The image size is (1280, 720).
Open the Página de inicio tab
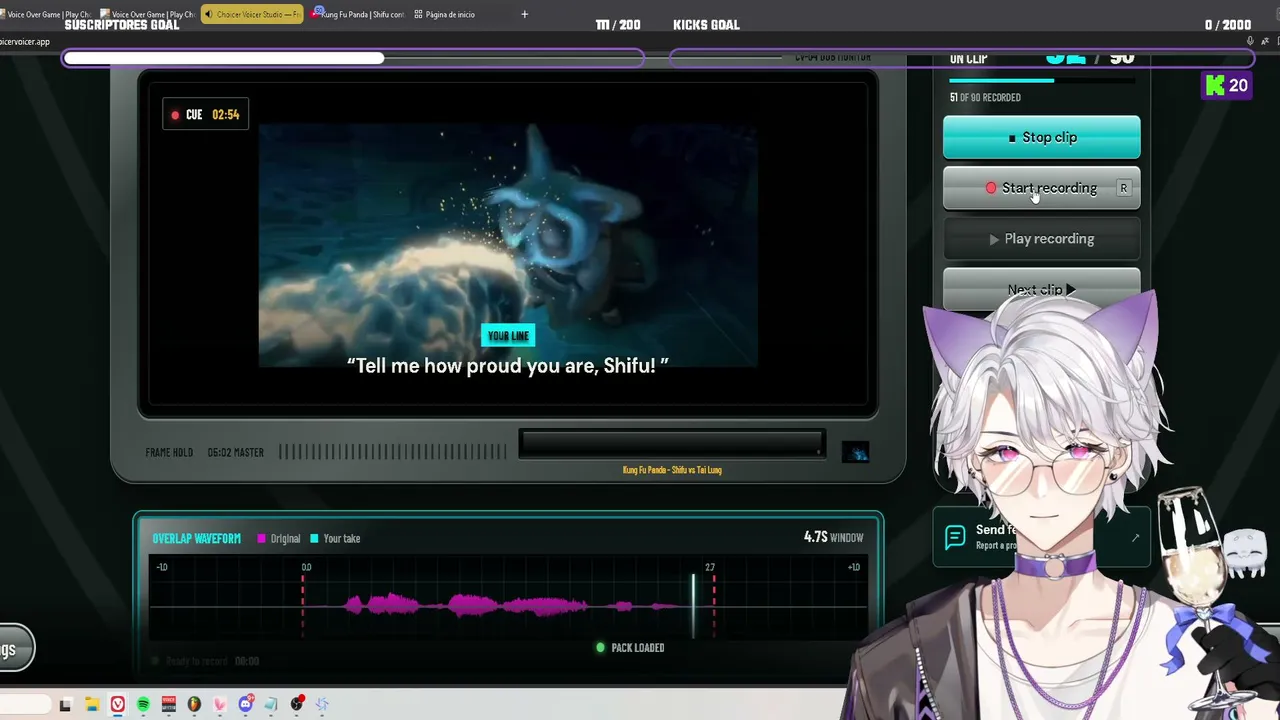pos(444,14)
